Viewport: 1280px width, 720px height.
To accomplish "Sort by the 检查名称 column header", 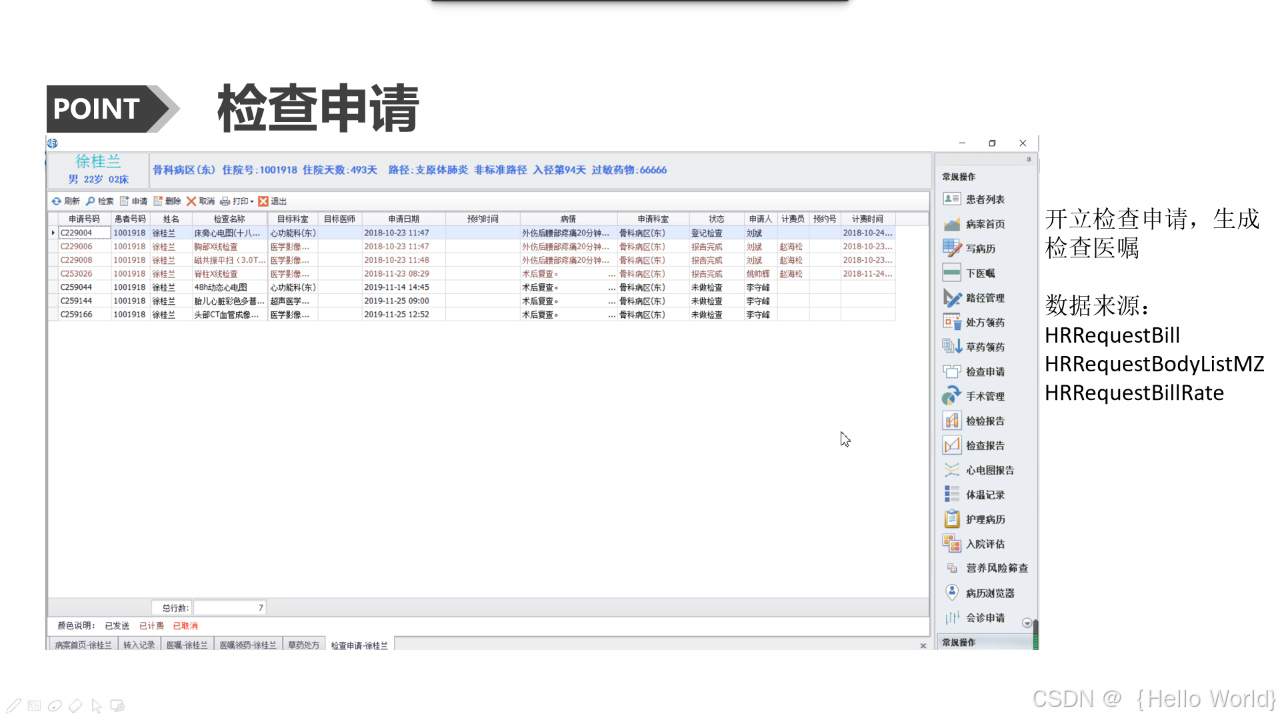I will tap(229, 219).
